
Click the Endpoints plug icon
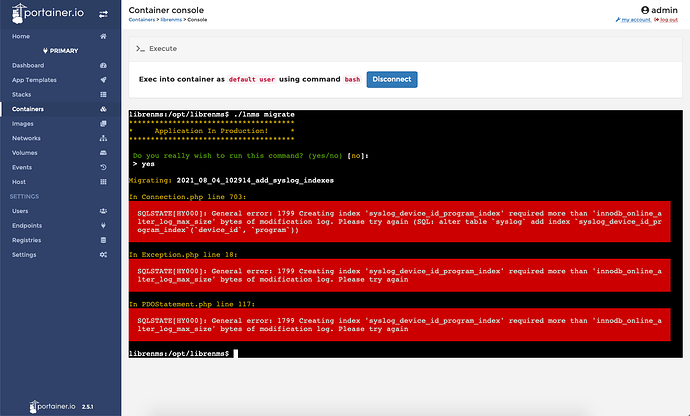[x=103, y=225]
